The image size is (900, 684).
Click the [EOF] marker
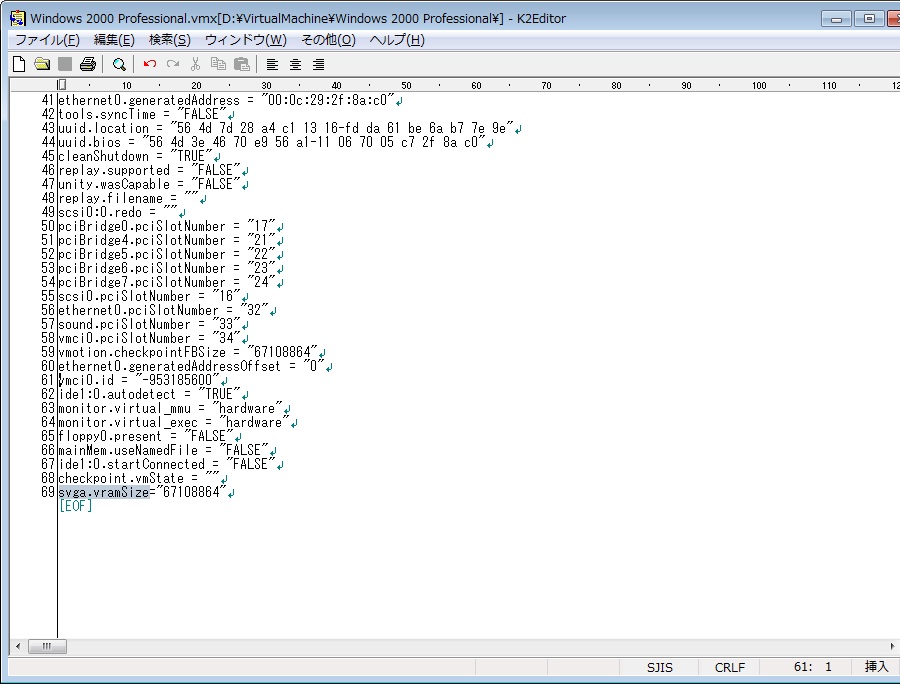(76, 506)
